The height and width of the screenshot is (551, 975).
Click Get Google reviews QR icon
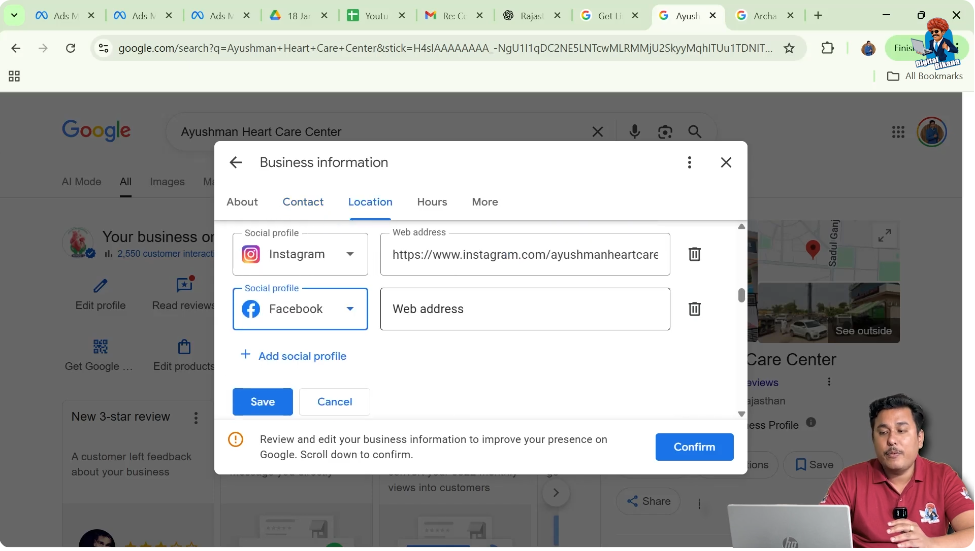point(100,346)
